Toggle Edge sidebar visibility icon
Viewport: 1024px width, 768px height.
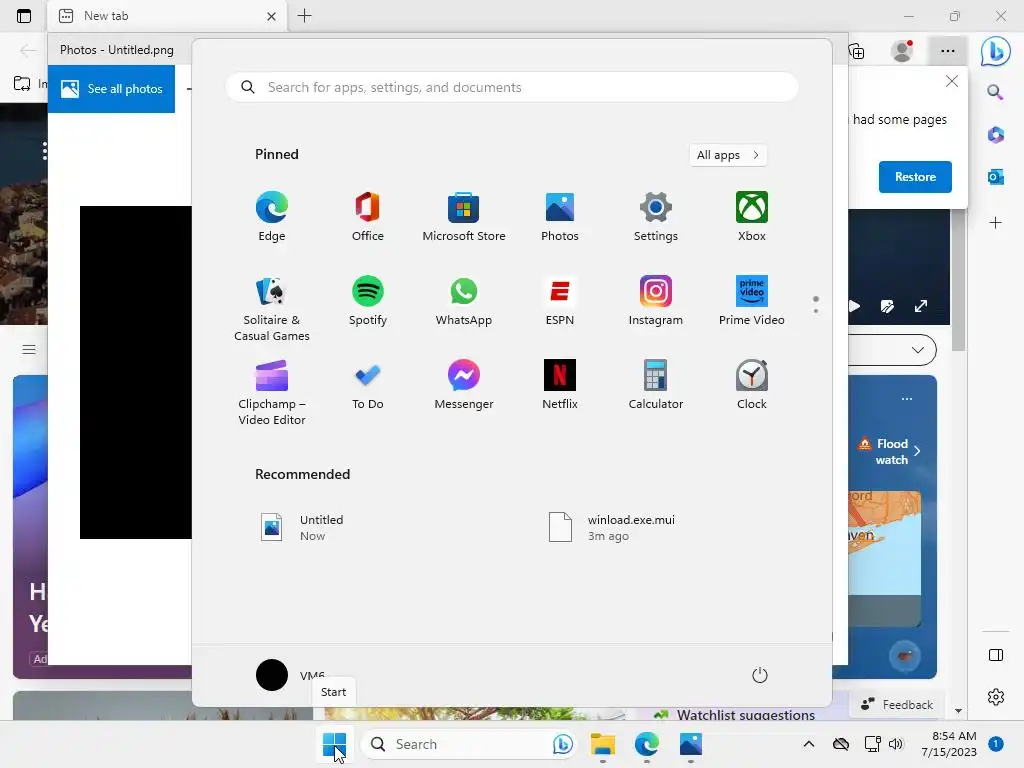[995, 655]
